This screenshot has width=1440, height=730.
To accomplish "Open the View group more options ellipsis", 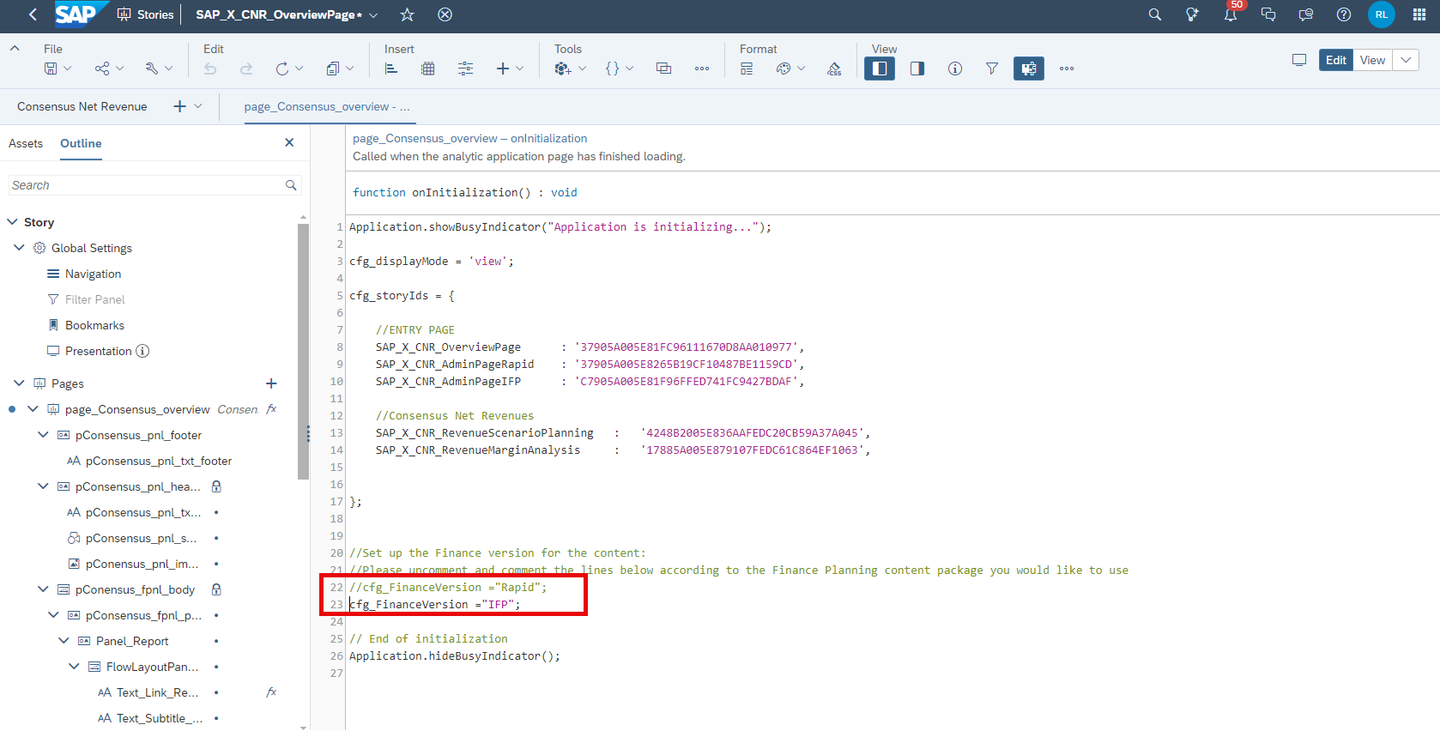I will pyautogui.click(x=1067, y=68).
